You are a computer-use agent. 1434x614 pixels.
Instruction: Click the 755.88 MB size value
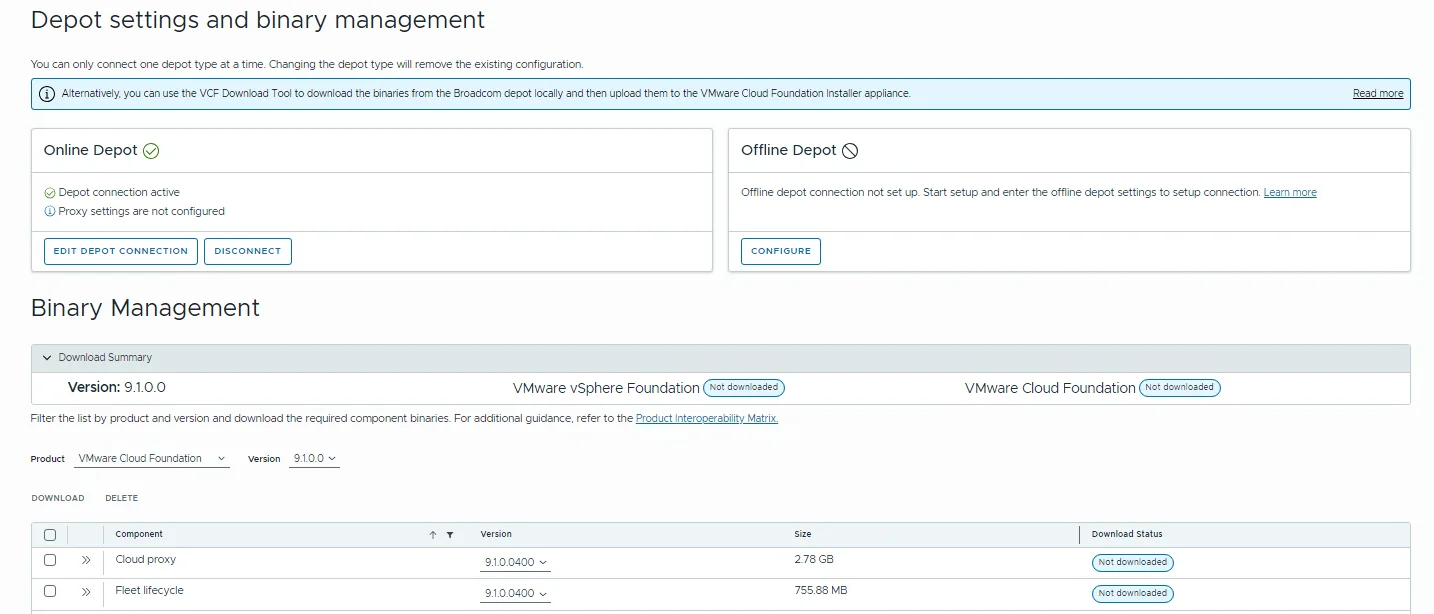pyautogui.click(x=821, y=591)
